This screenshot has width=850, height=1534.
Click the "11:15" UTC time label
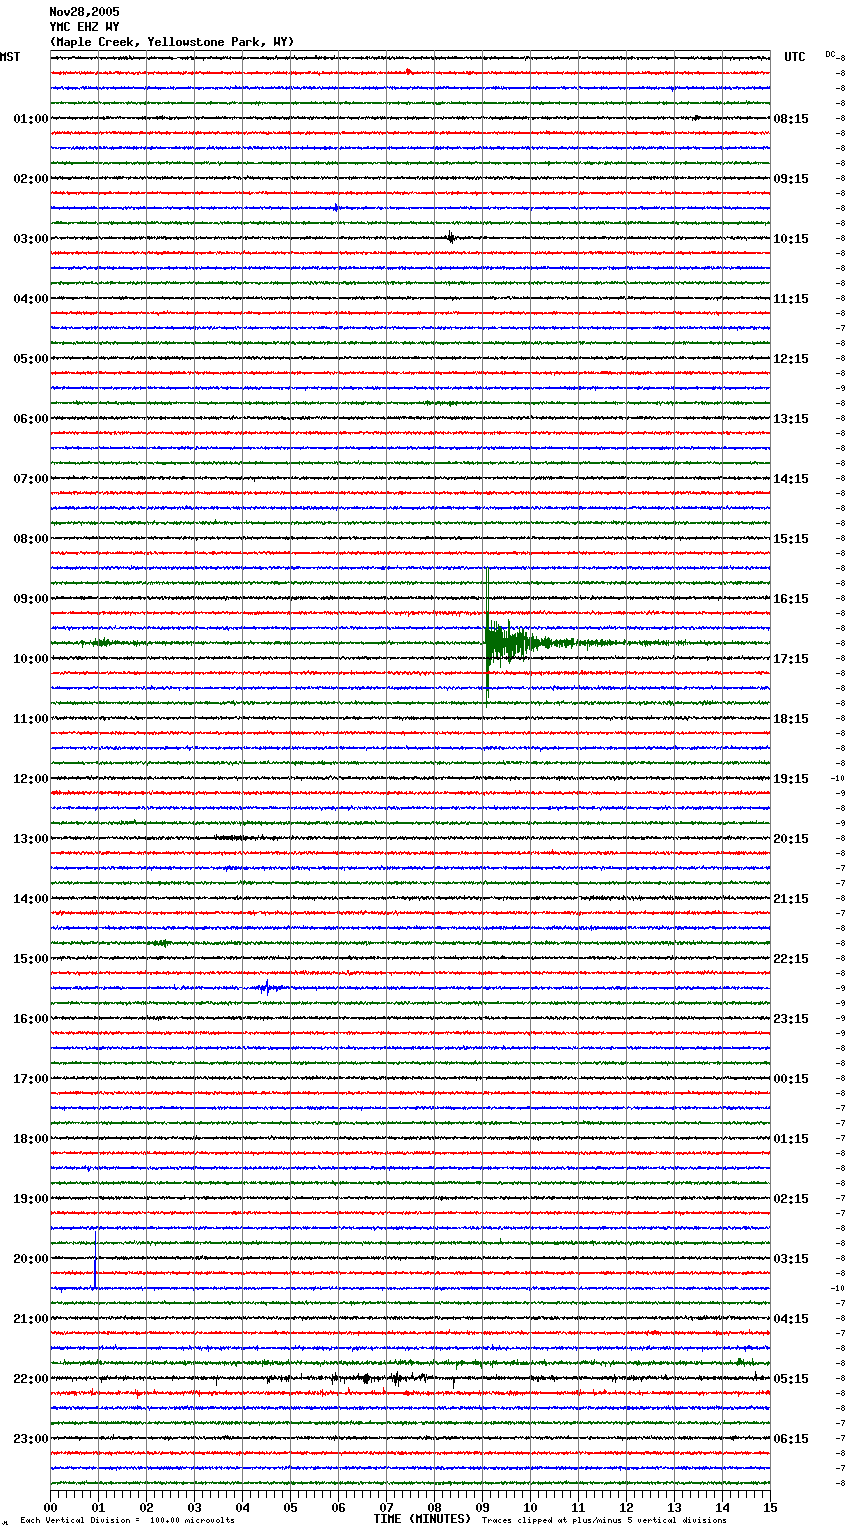click(x=791, y=299)
